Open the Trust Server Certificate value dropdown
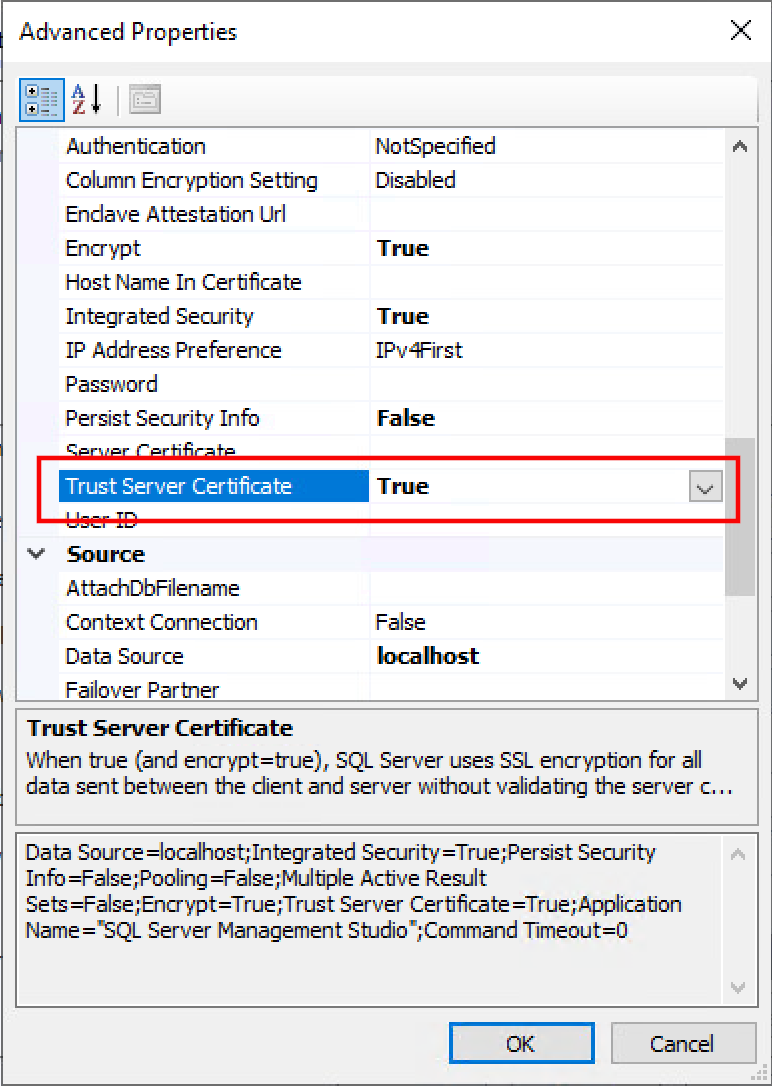This screenshot has height=1086, width=772. click(x=706, y=486)
